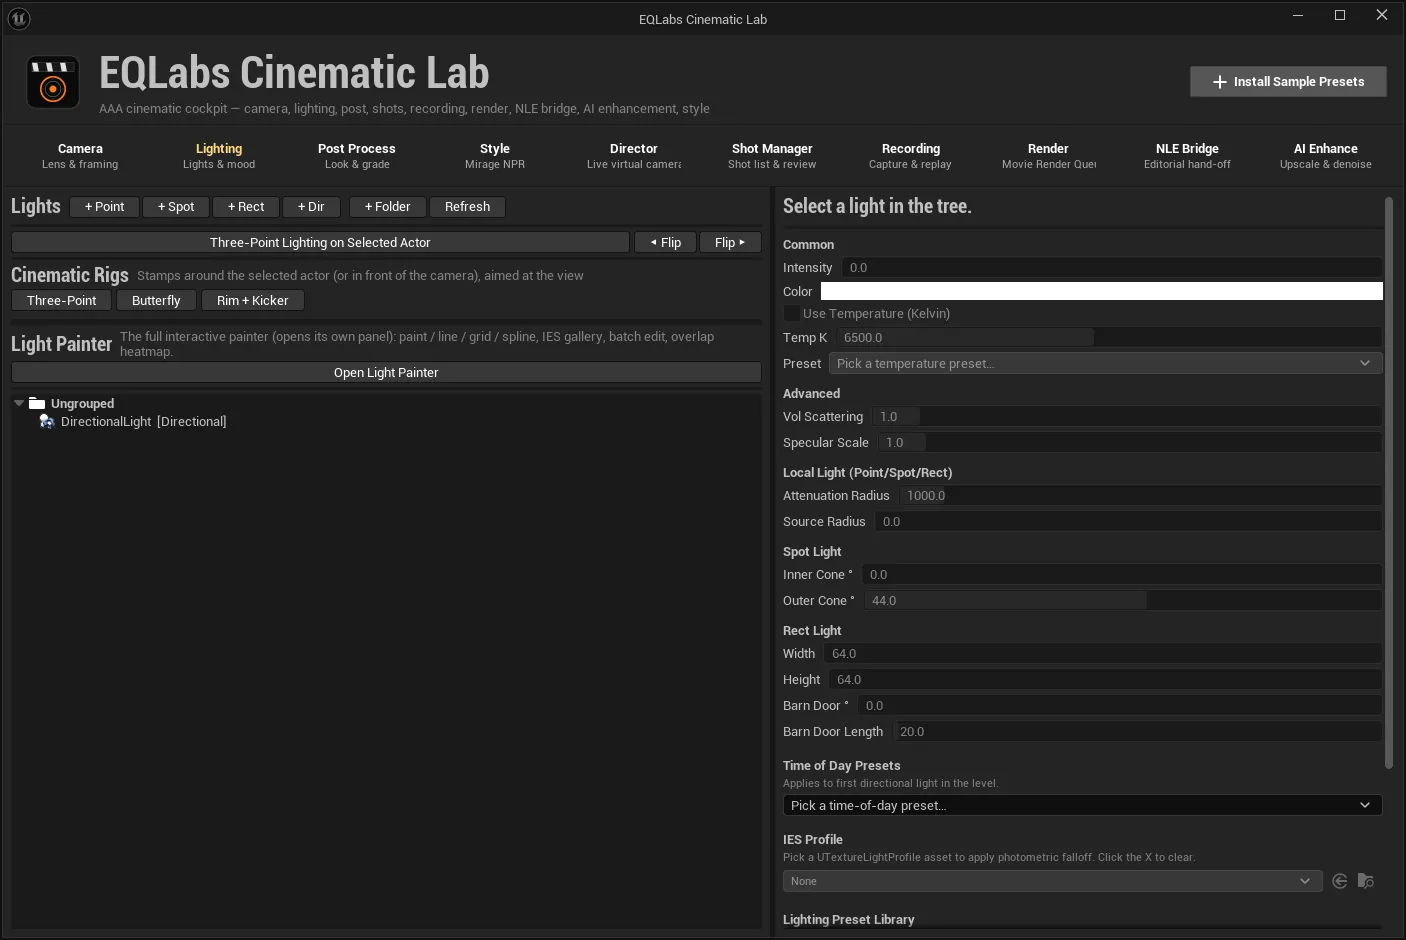1406x940 pixels.
Task: Select DirectionalLight [Directional] in the tree
Action: [x=143, y=422]
